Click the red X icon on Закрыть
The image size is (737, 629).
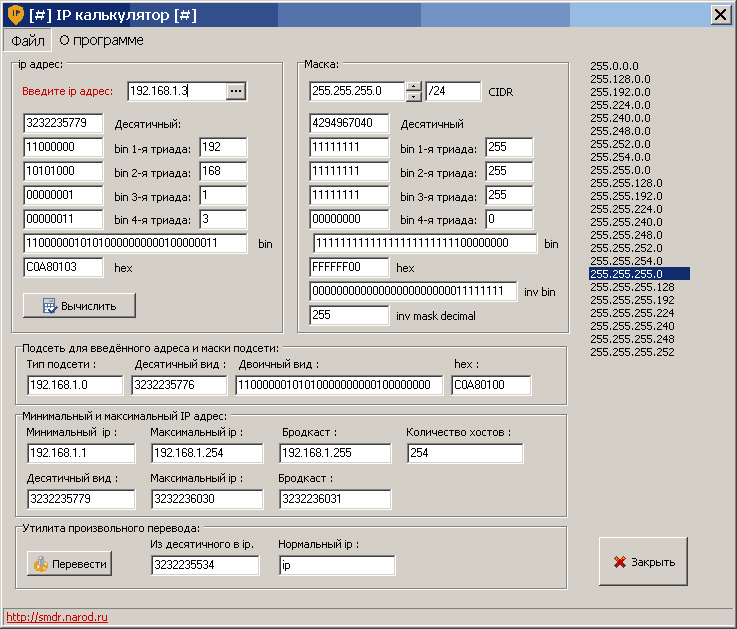(620, 562)
